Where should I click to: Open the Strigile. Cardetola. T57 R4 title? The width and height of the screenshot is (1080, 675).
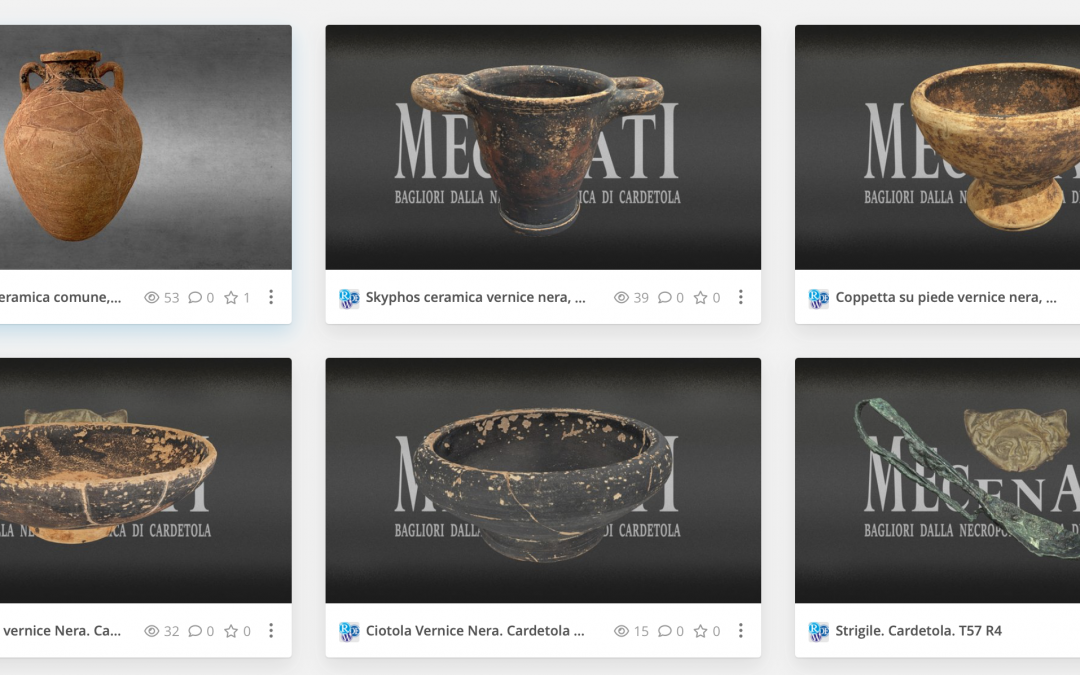(x=918, y=631)
